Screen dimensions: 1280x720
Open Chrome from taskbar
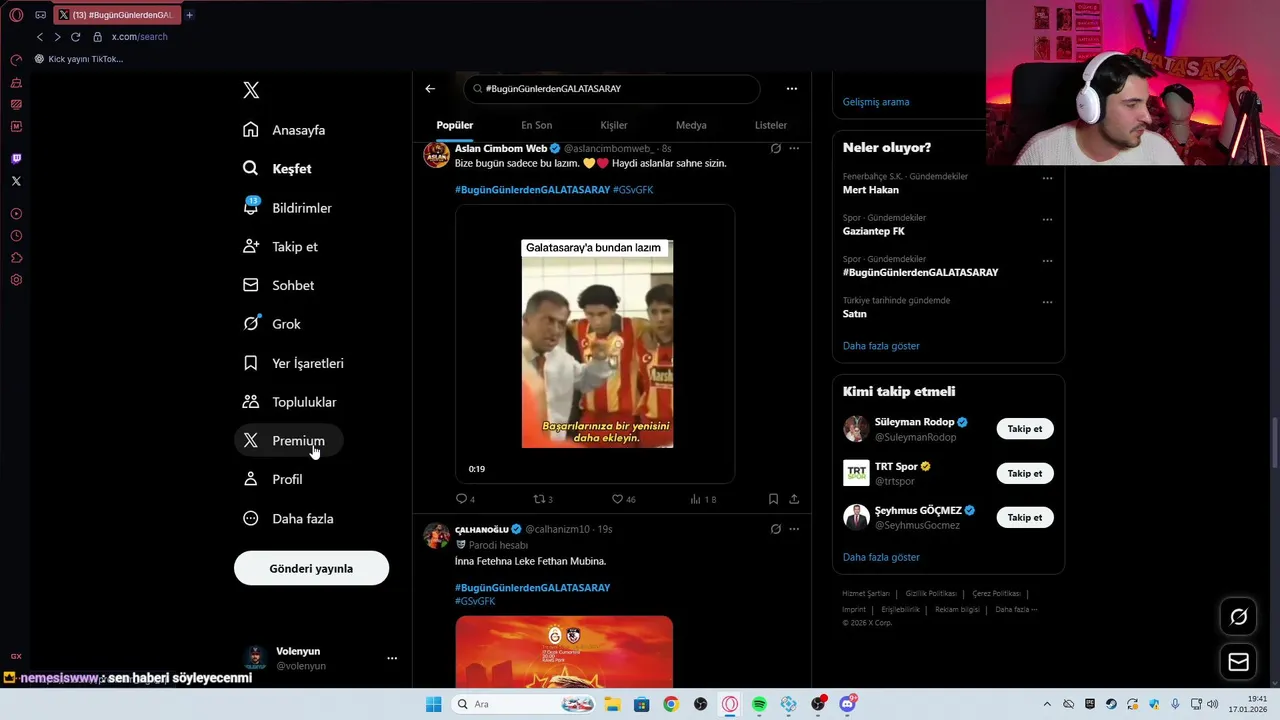(x=671, y=704)
